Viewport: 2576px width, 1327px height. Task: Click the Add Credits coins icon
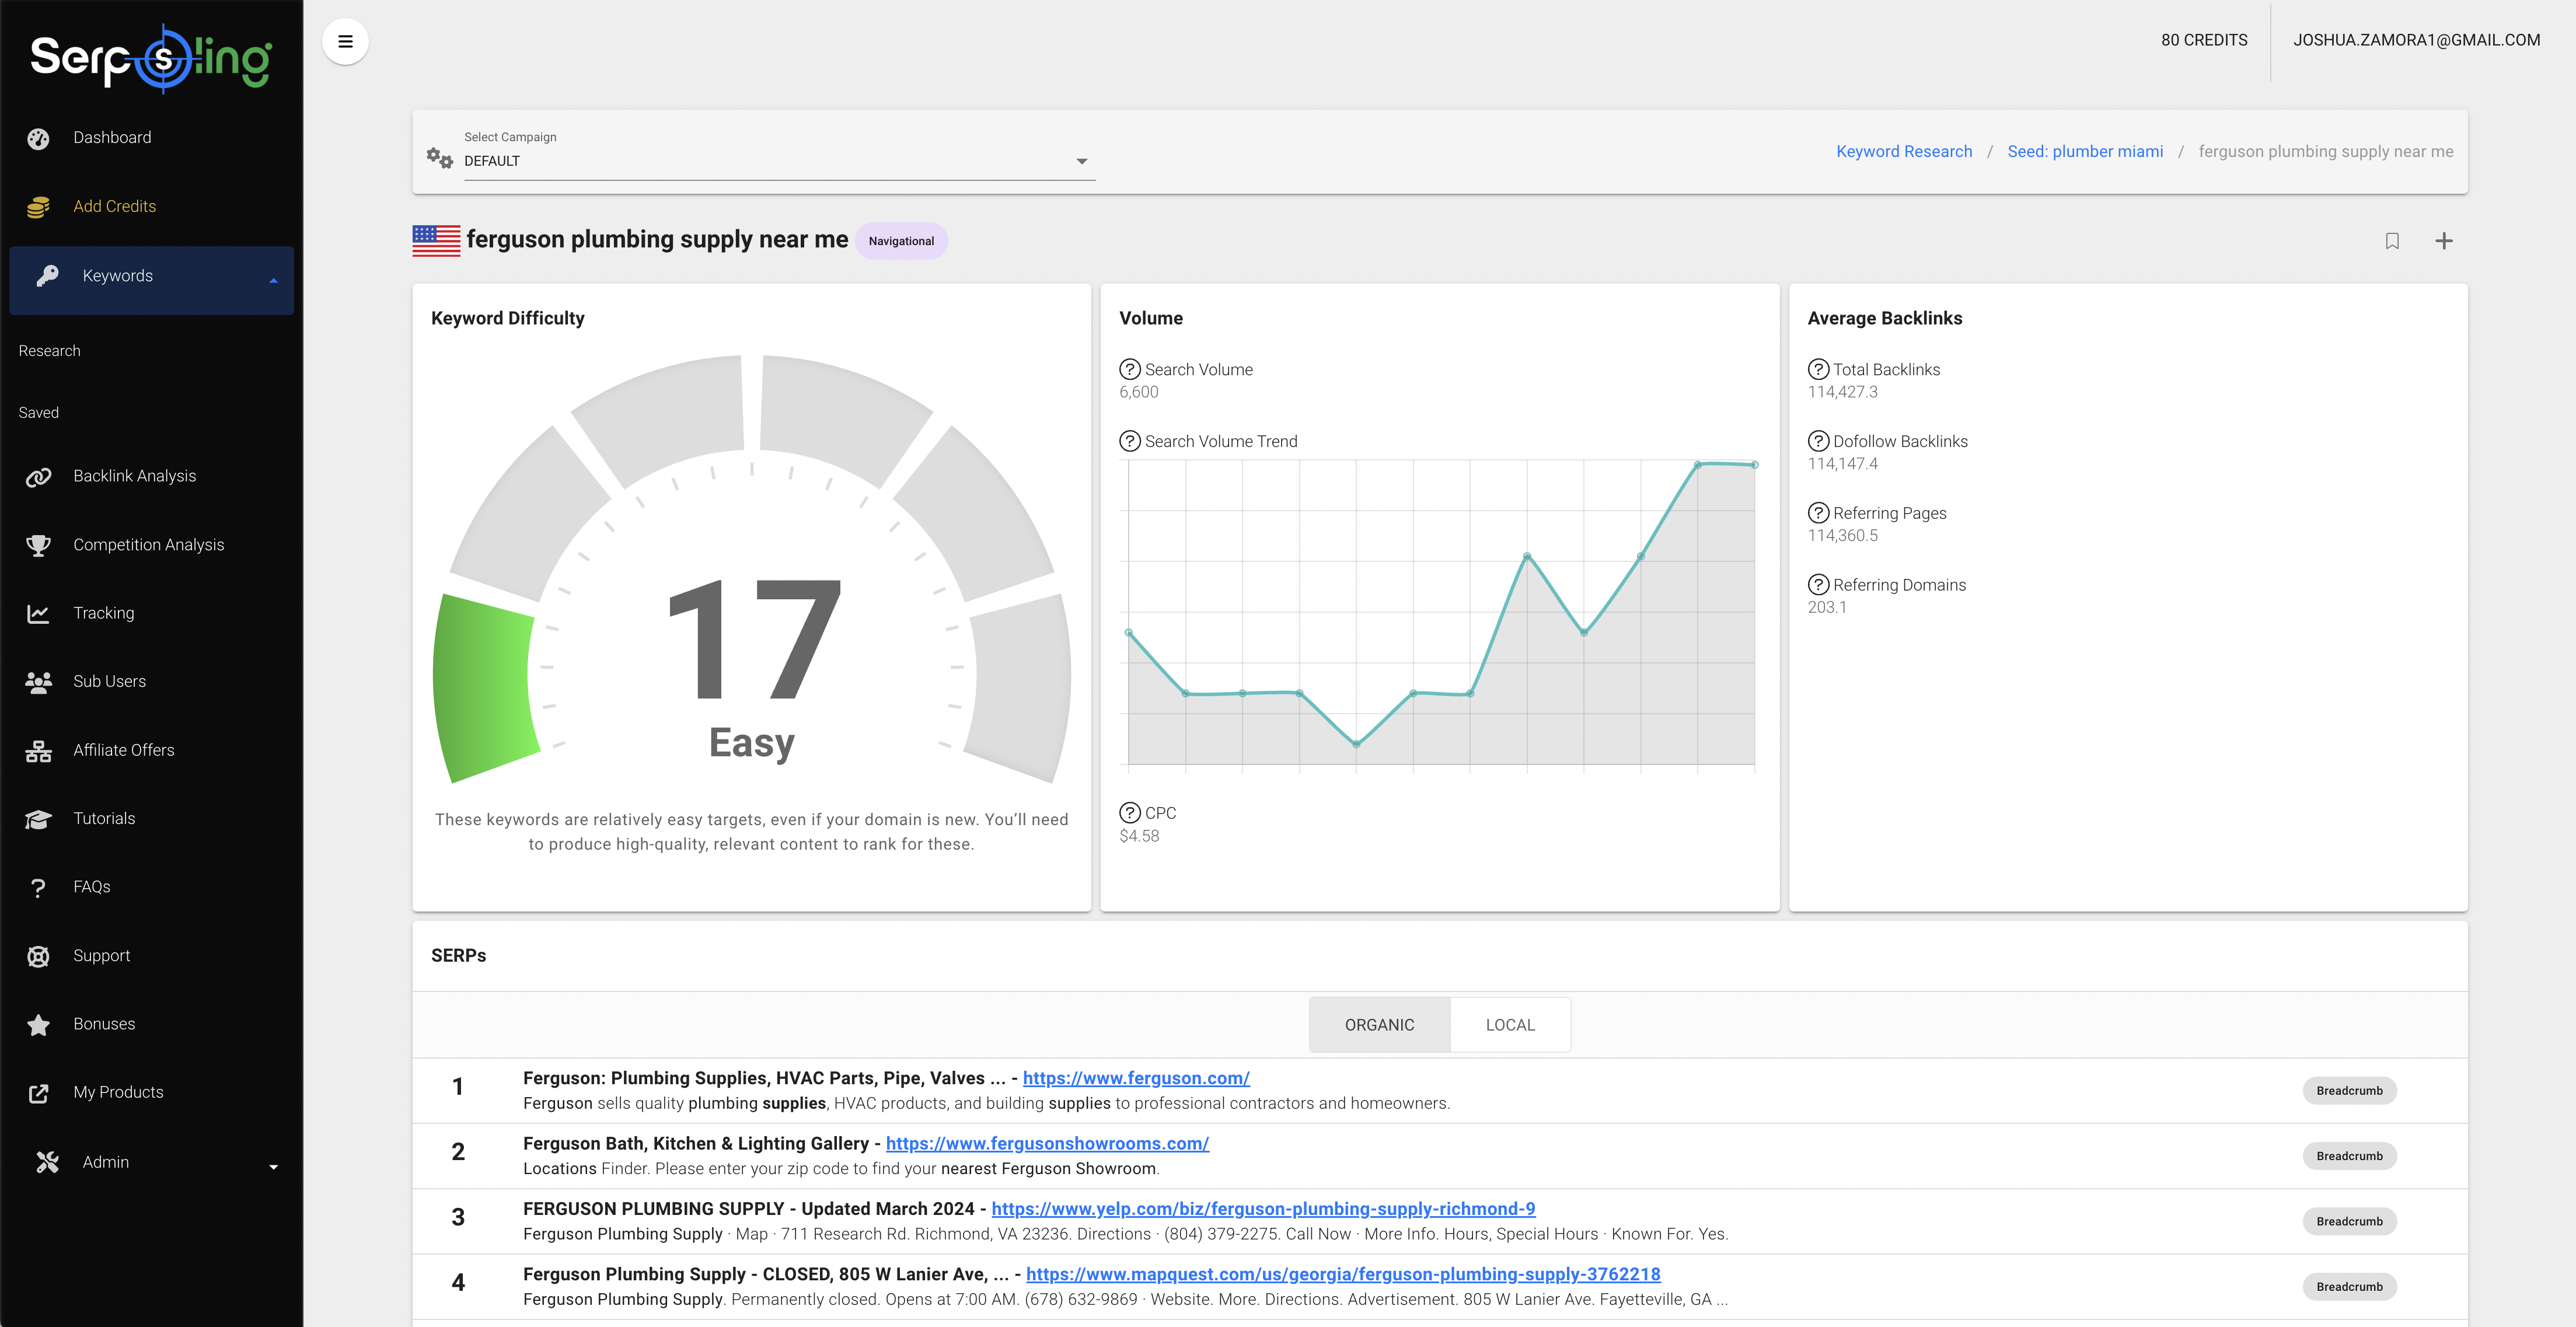coord(38,207)
